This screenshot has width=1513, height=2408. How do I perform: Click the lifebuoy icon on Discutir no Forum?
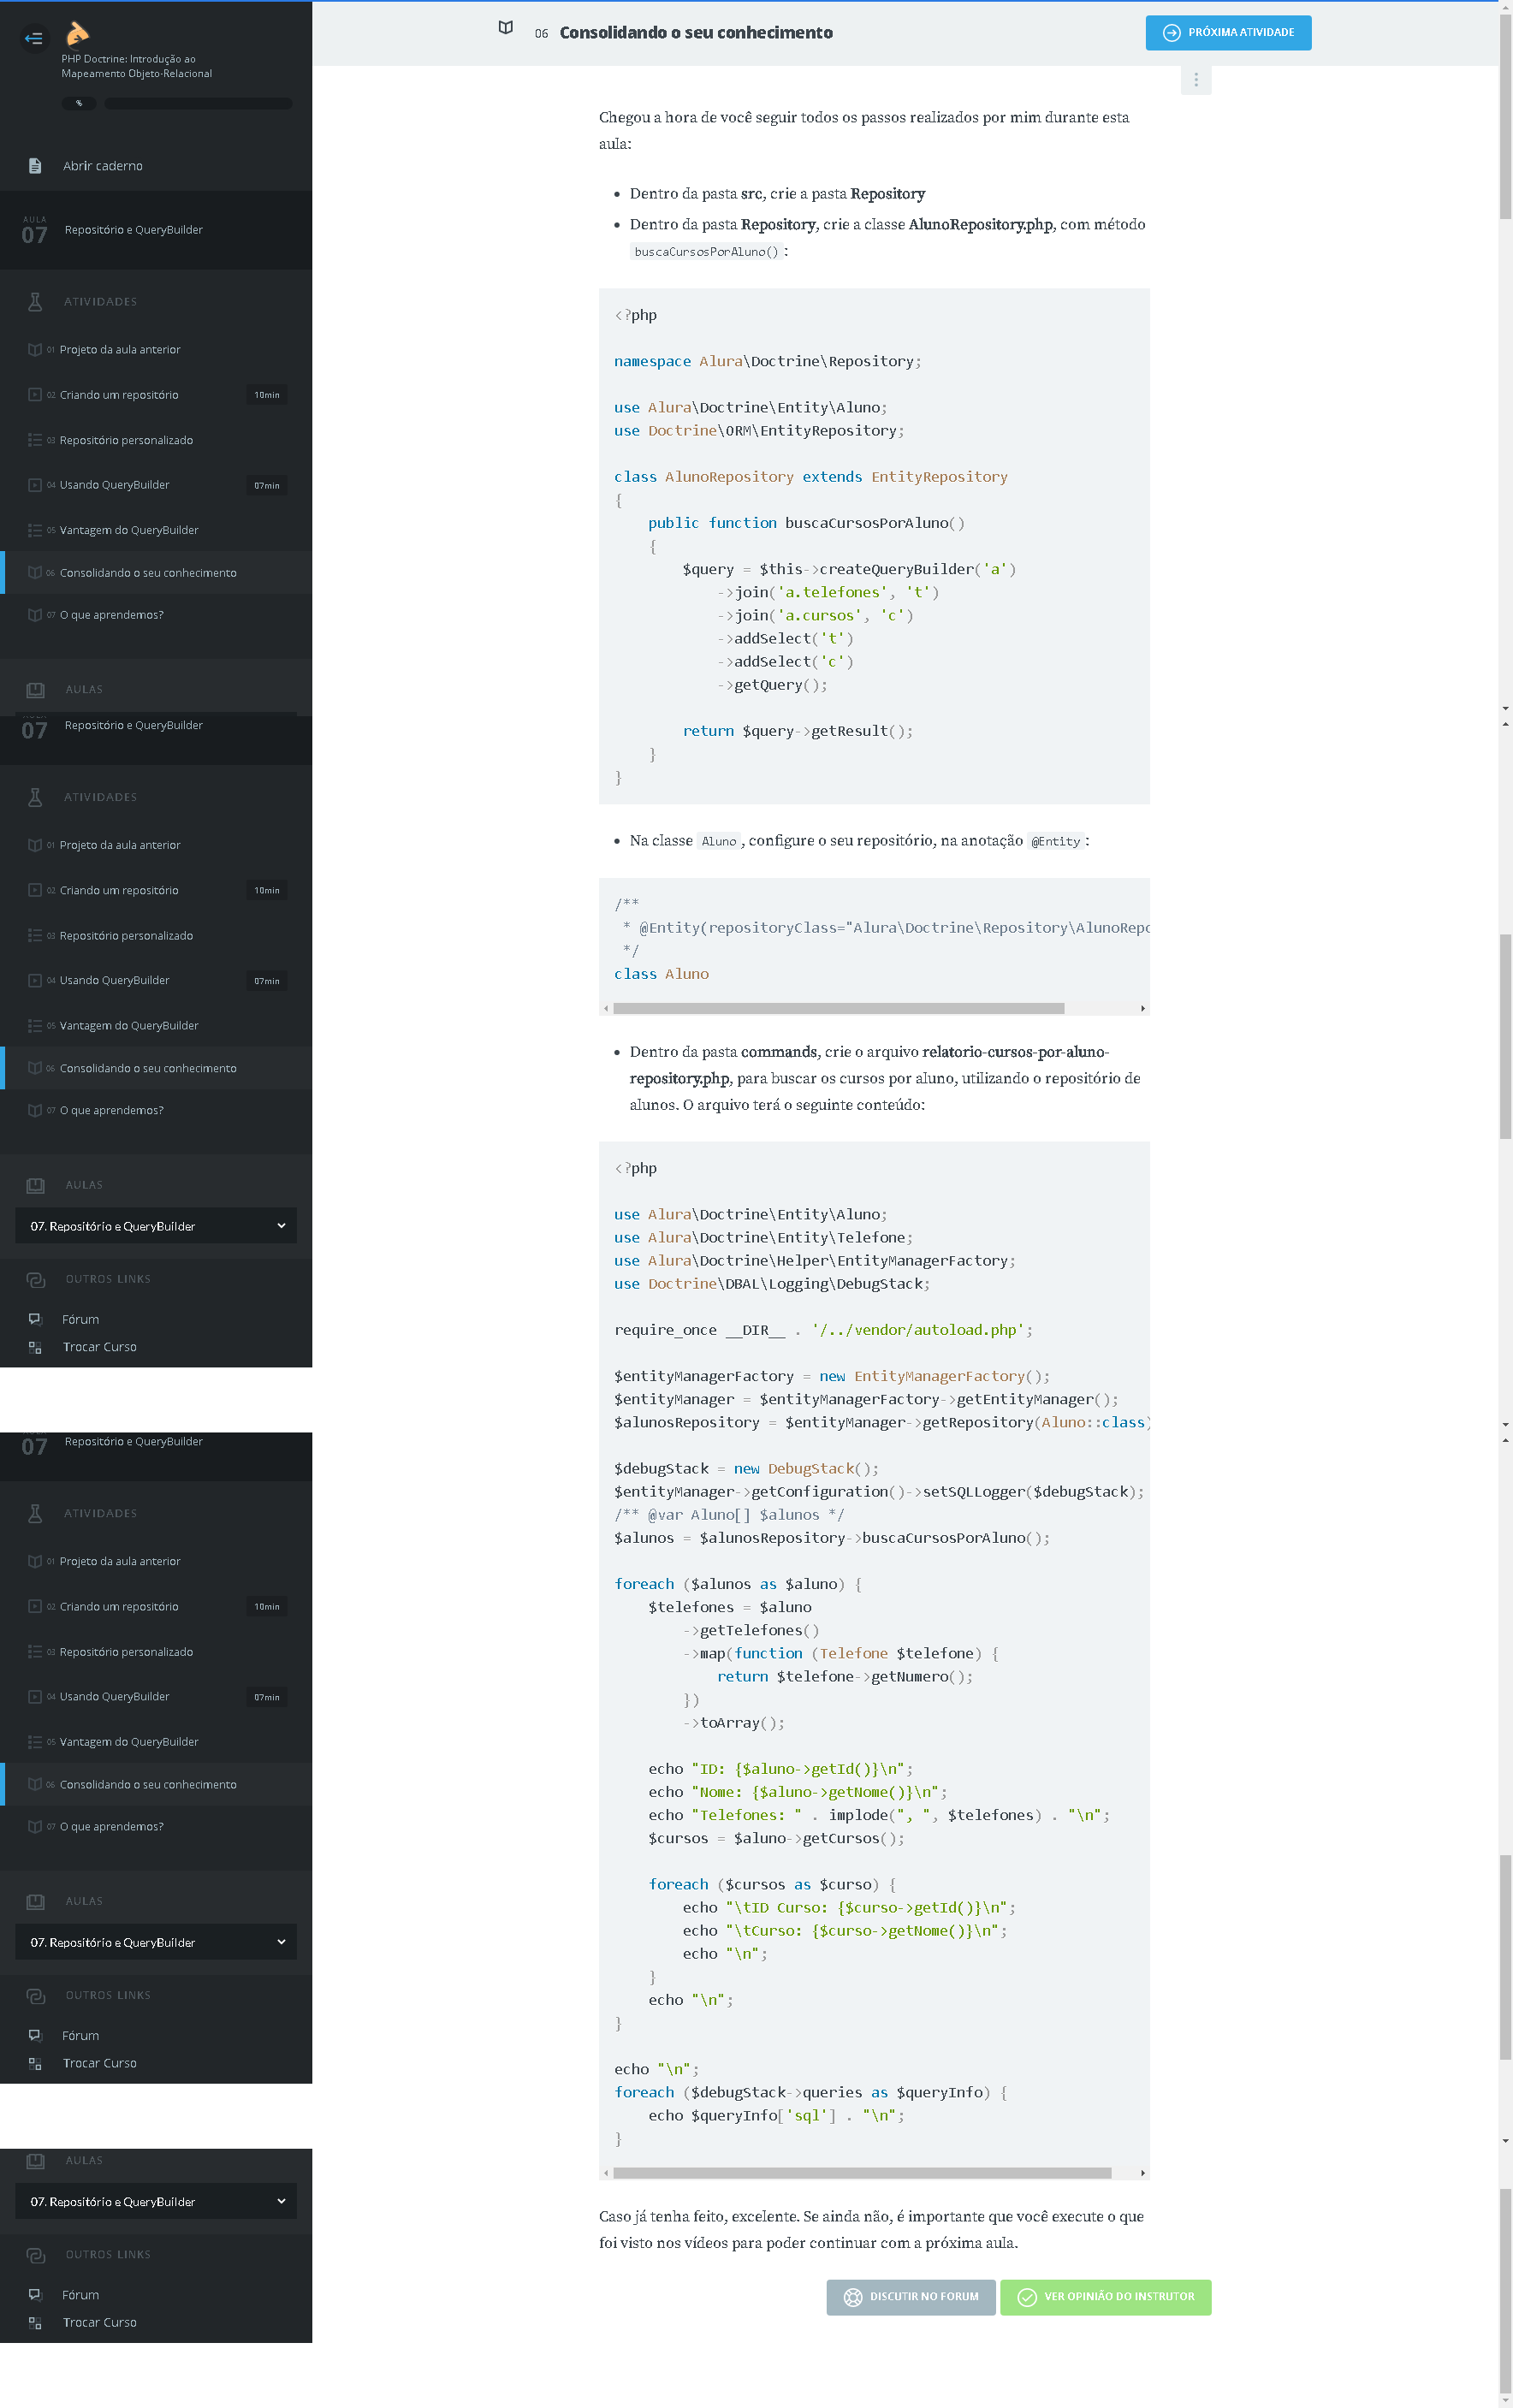point(852,2297)
